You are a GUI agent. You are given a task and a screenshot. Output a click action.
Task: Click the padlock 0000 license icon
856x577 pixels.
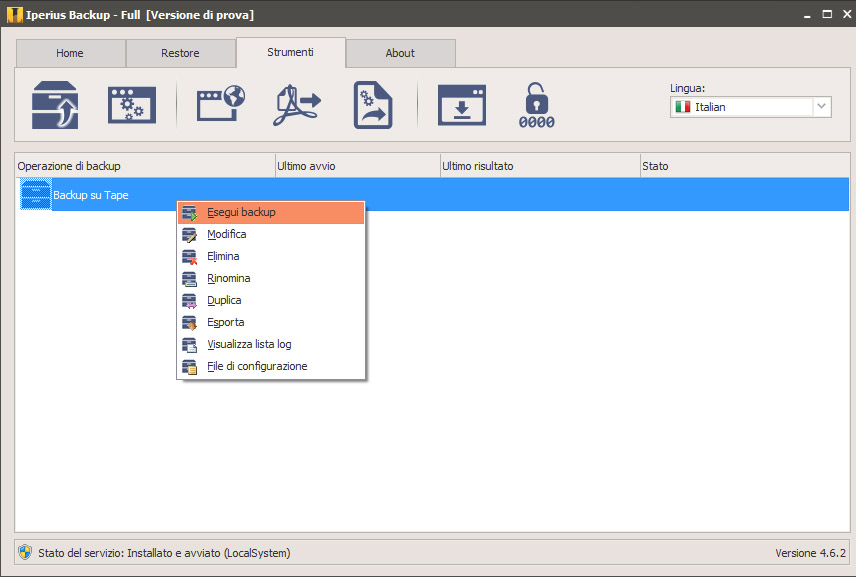tap(537, 105)
